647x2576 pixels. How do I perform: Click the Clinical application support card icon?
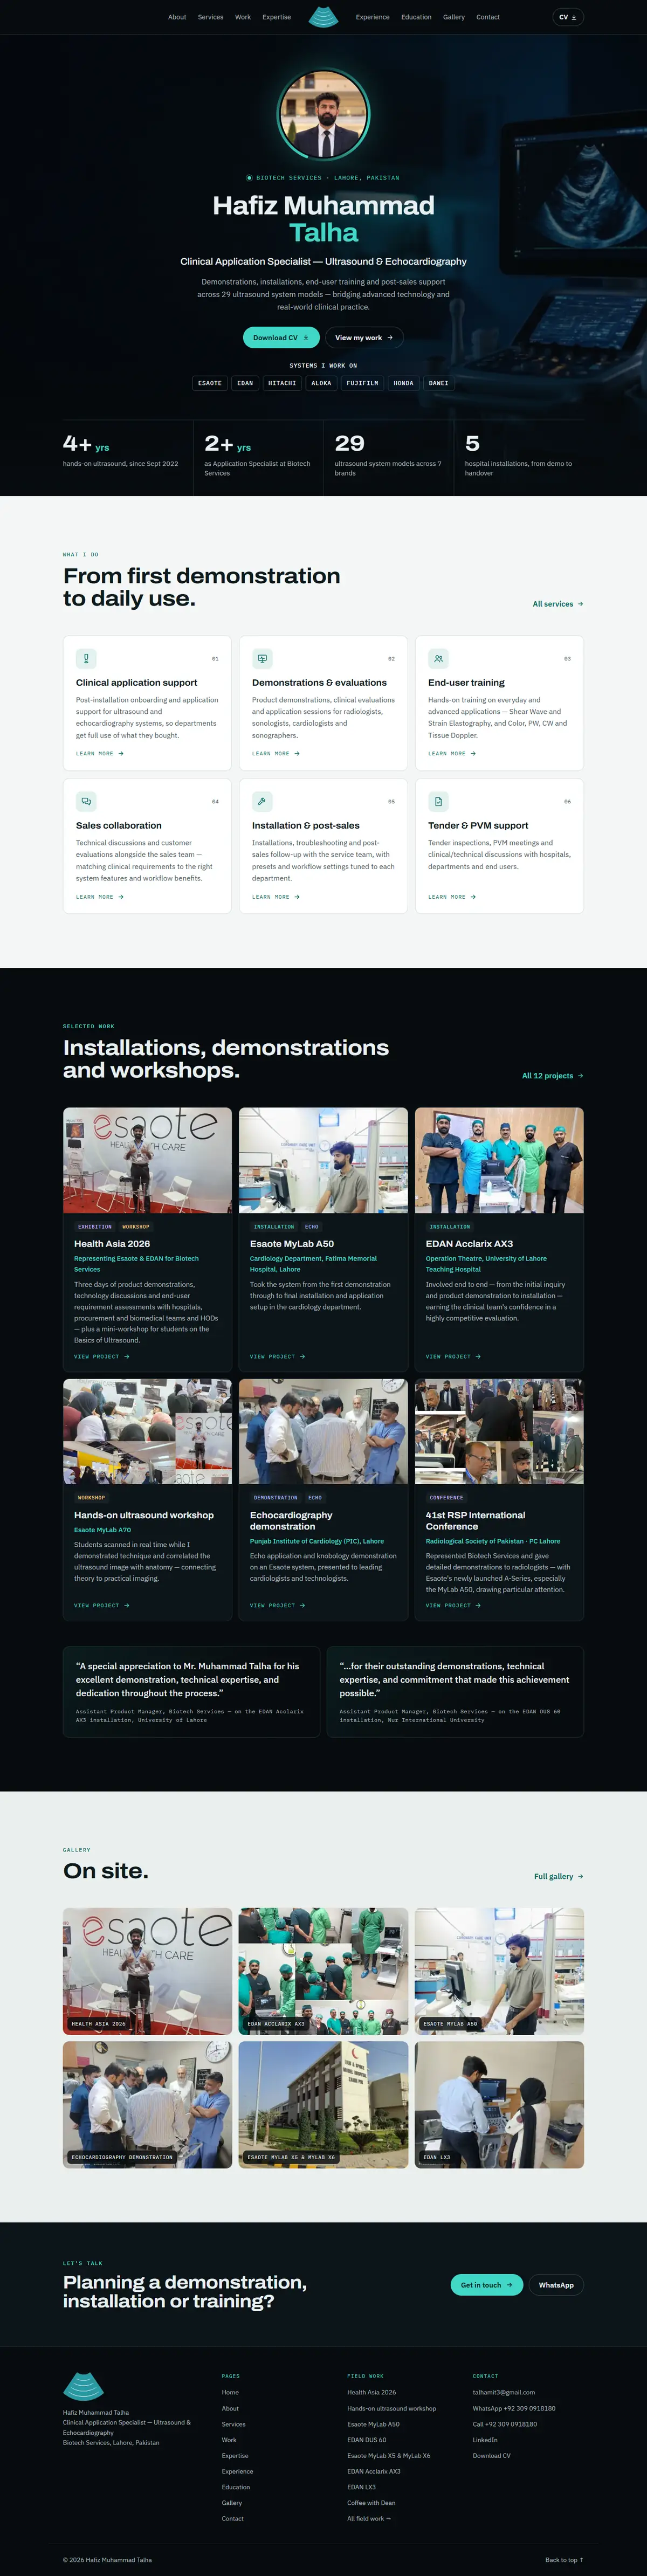tap(86, 658)
